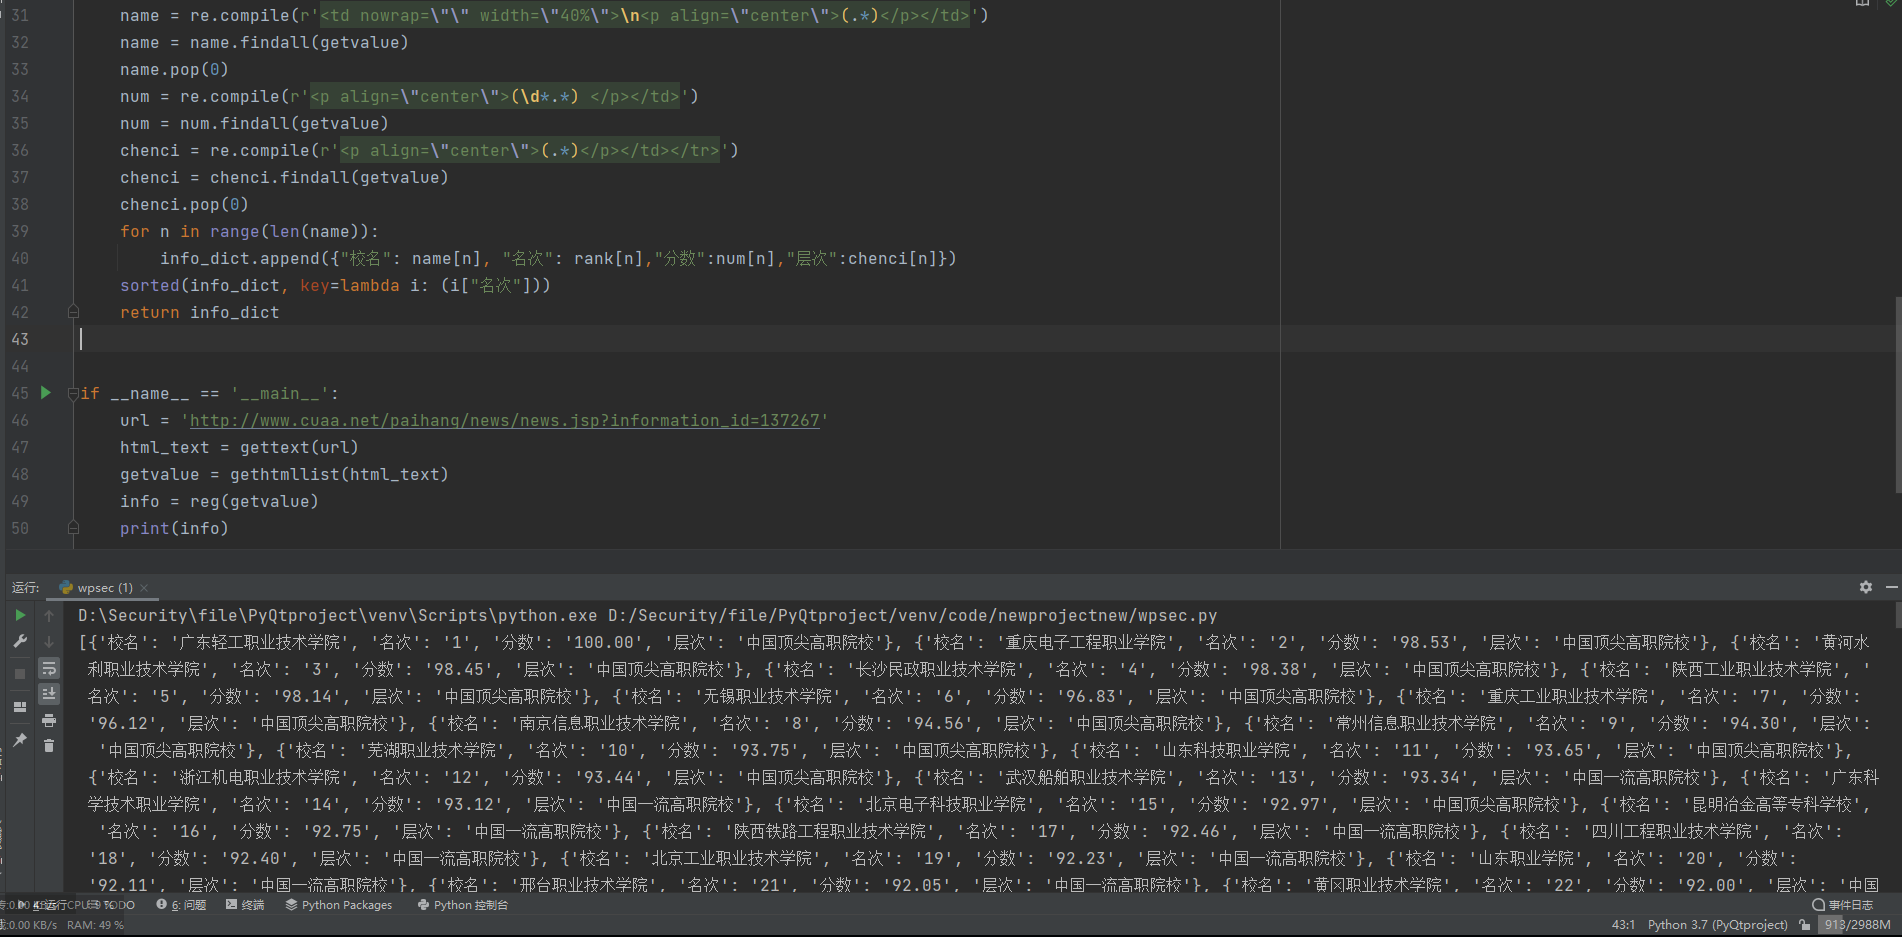The image size is (1902, 937).
Task: Open run panel settings gear
Action: tap(1866, 587)
